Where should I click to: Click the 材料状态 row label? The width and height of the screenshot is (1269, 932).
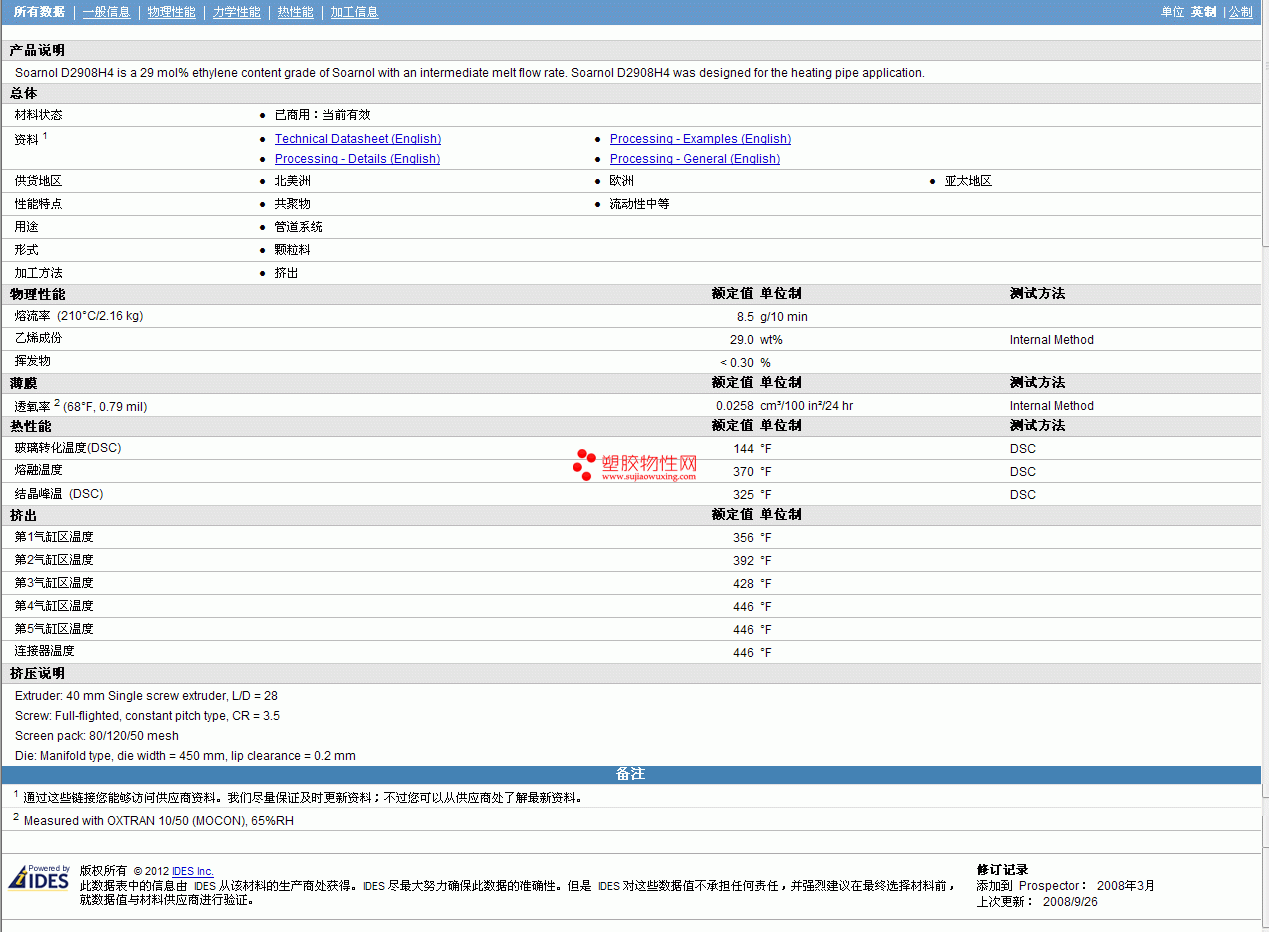pos(38,115)
